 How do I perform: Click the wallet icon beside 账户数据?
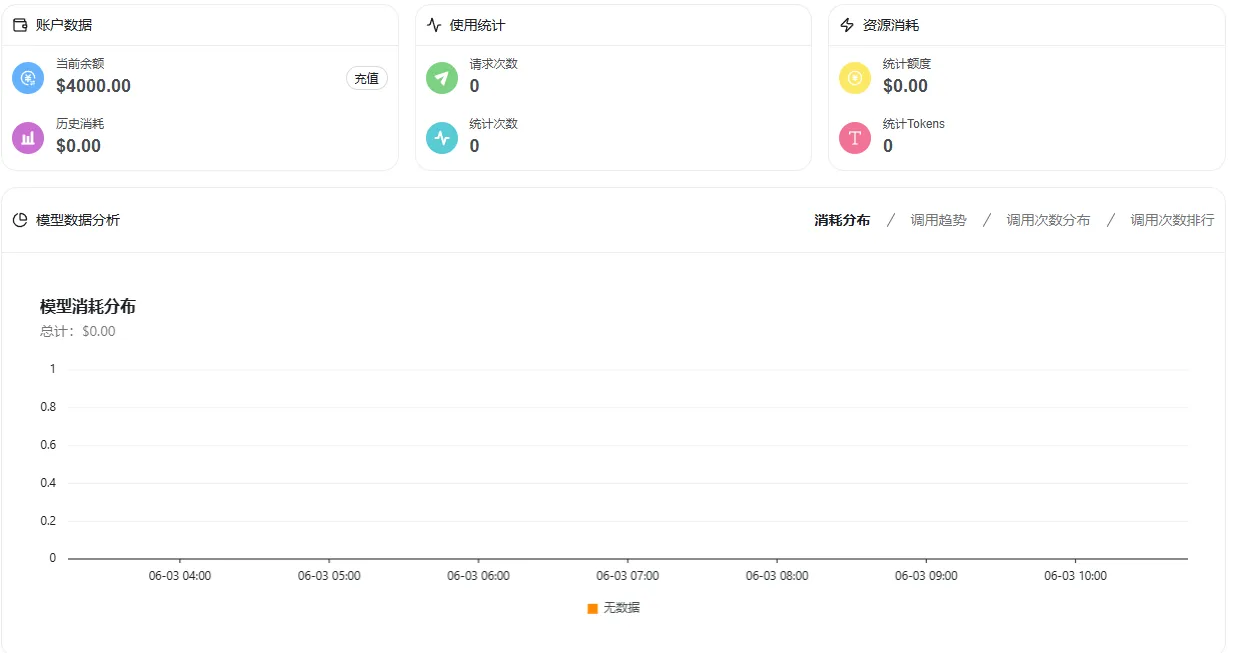[20, 25]
